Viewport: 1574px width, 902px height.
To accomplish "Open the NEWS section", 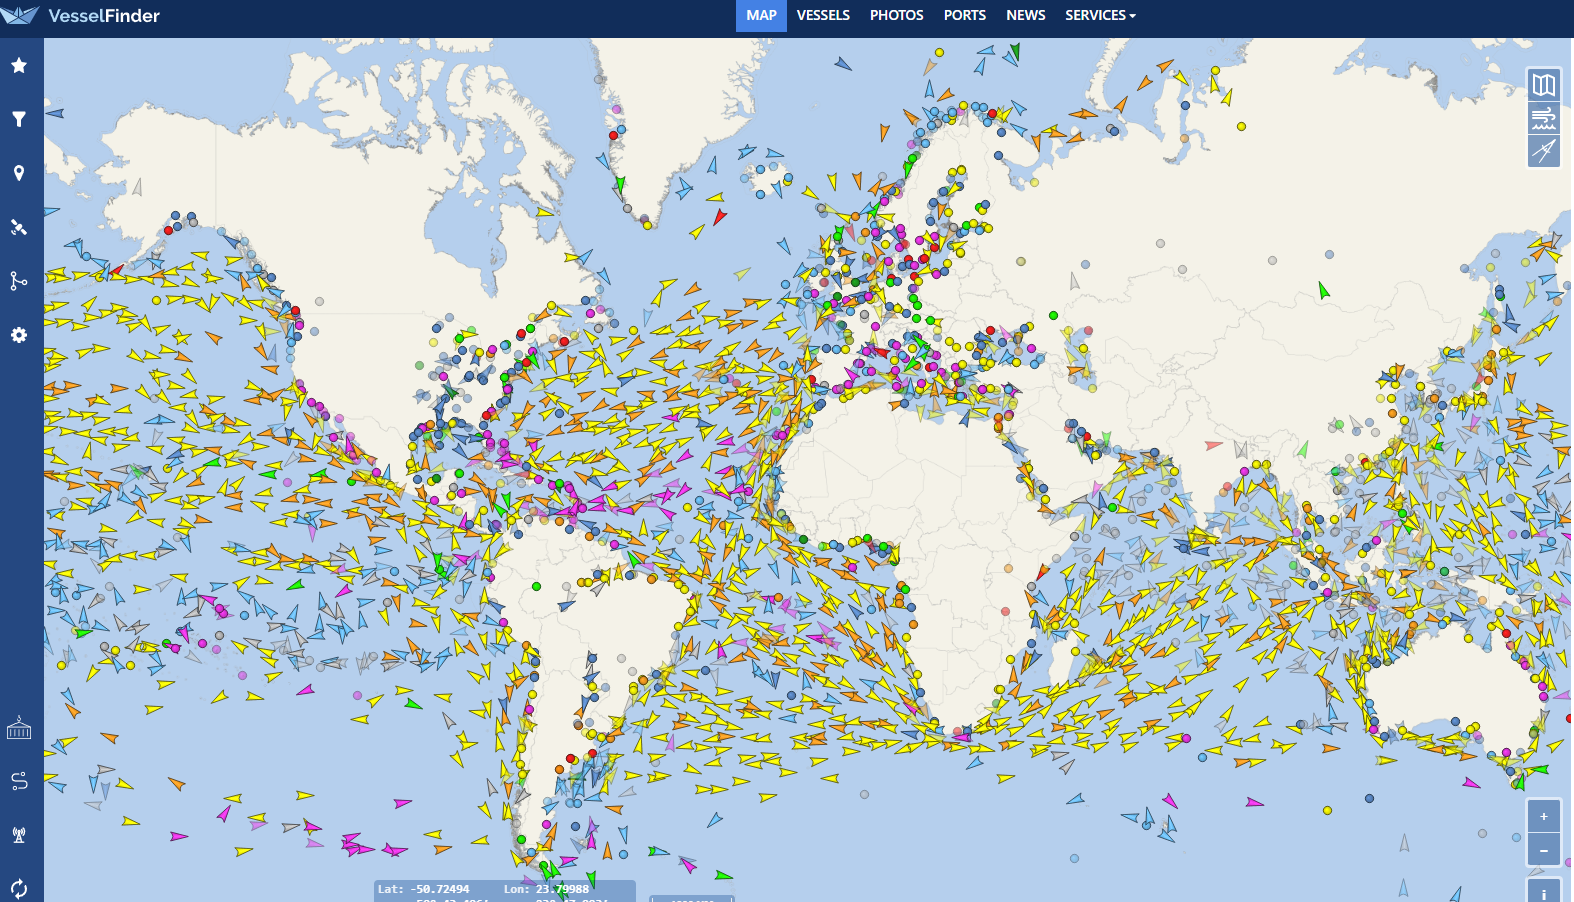I will tap(1026, 15).
